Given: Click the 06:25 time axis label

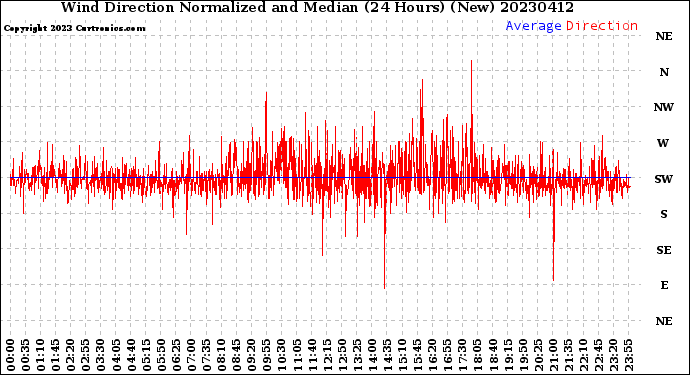Looking at the screenshot, I should (x=176, y=355).
